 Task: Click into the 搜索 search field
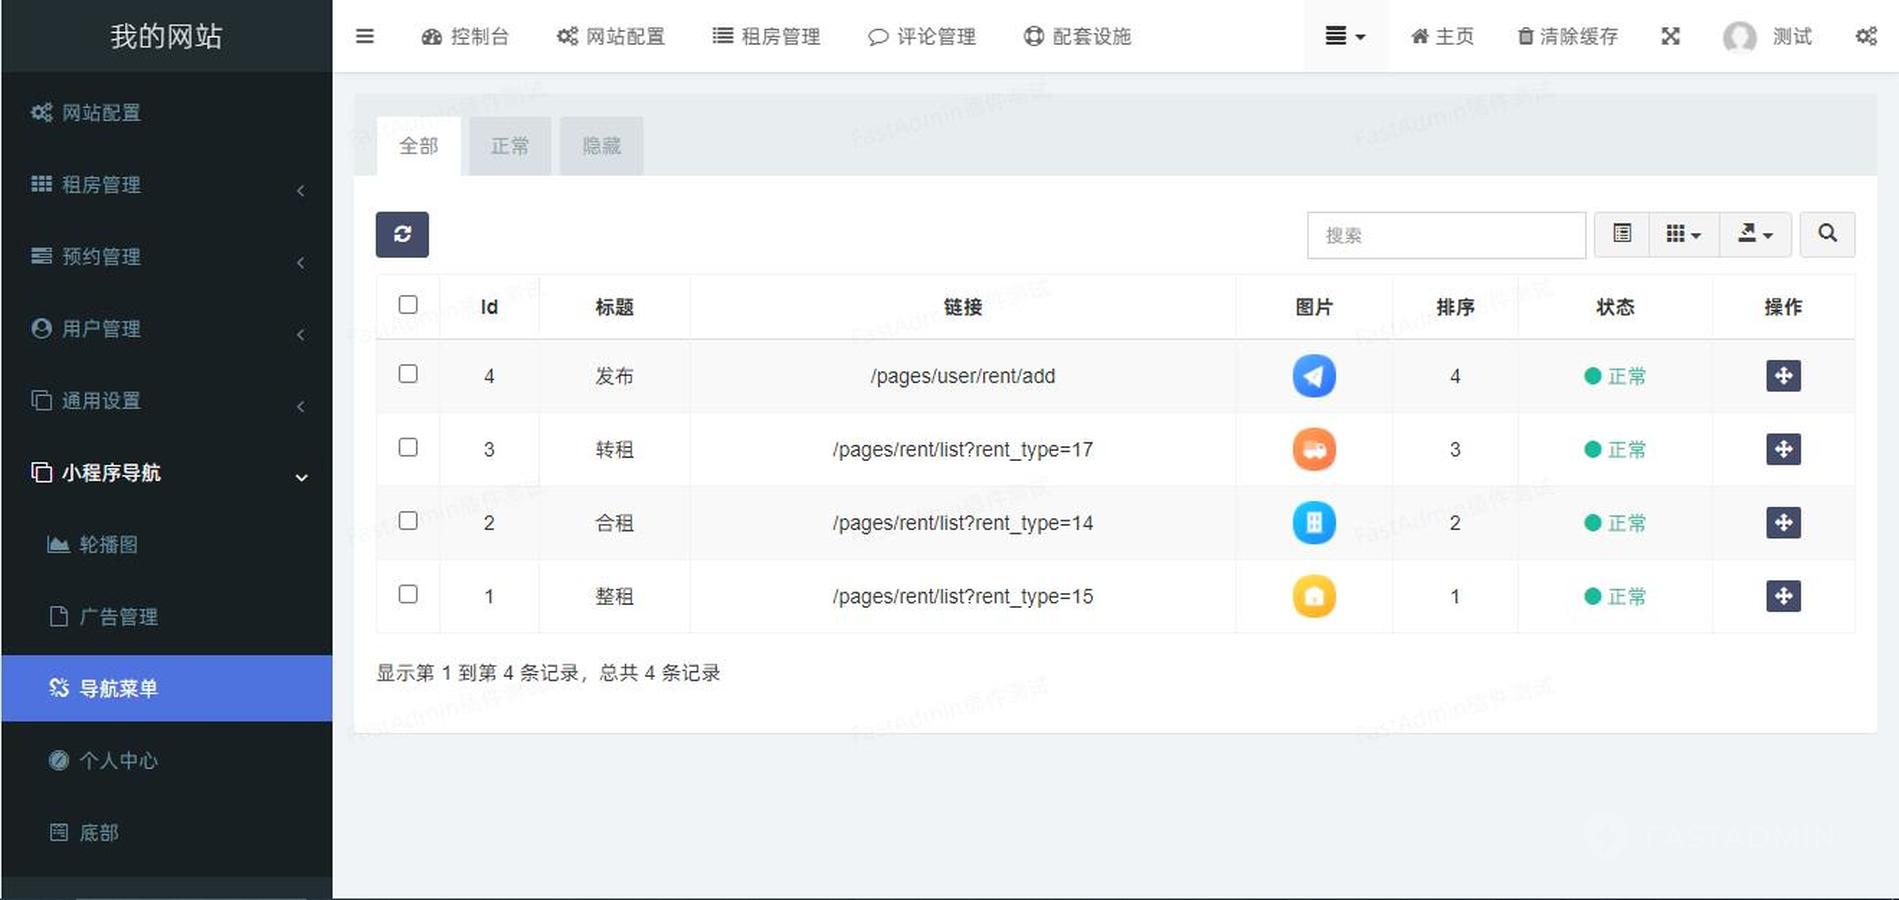click(1445, 235)
